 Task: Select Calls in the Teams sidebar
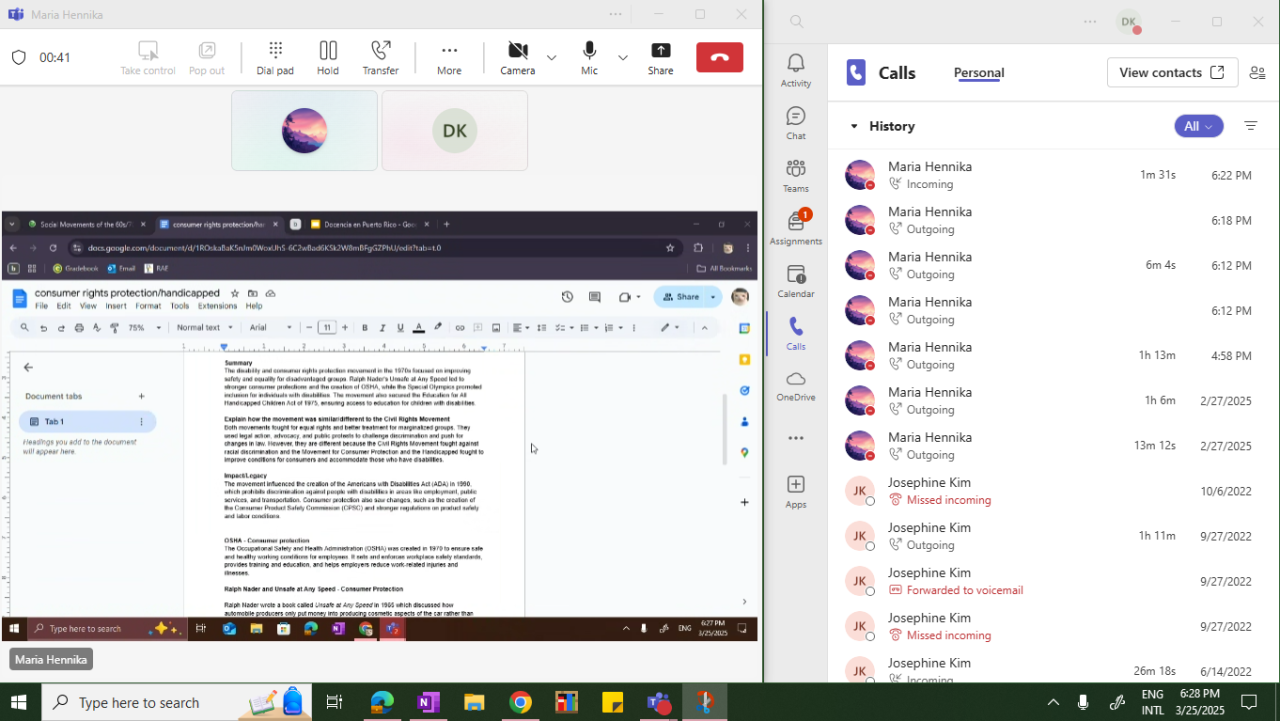click(x=796, y=333)
